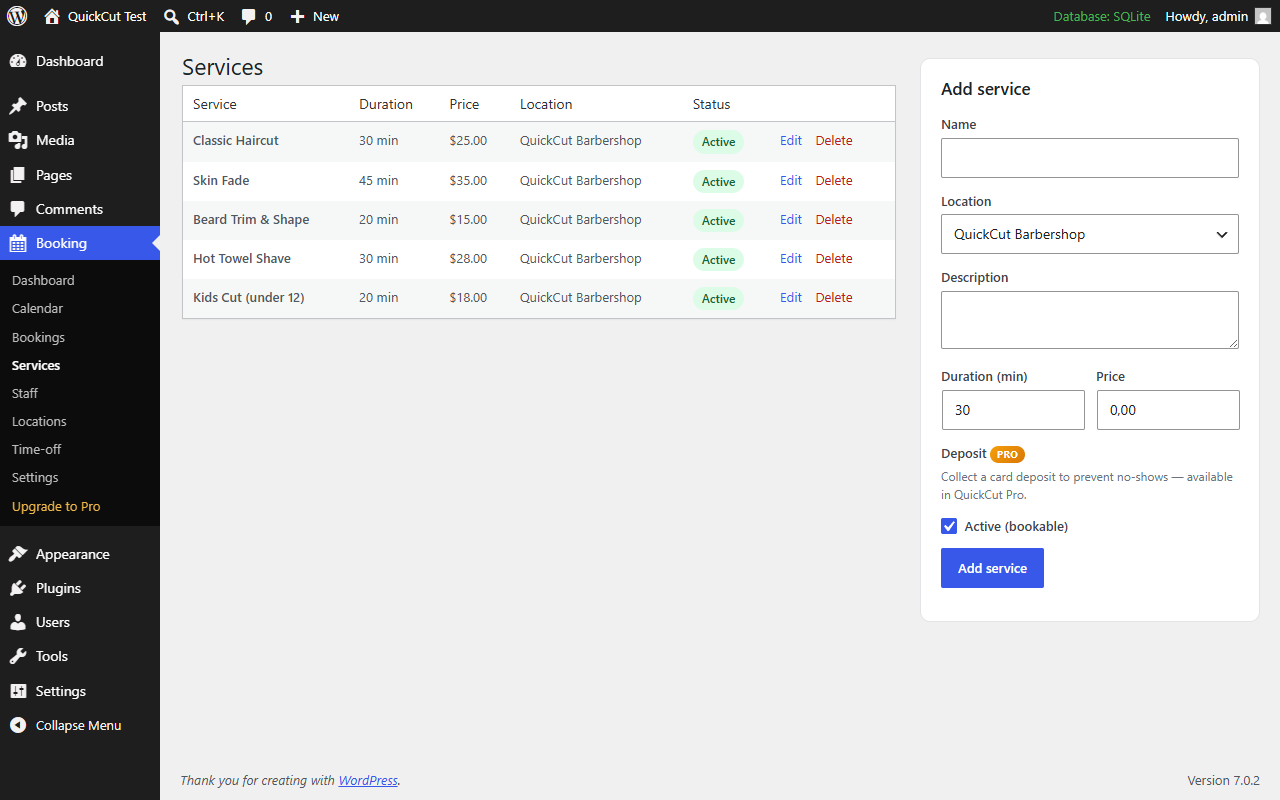The image size is (1280, 800).
Task: Click the orange PRO badge beside Deposit
Action: tap(1007, 454)
